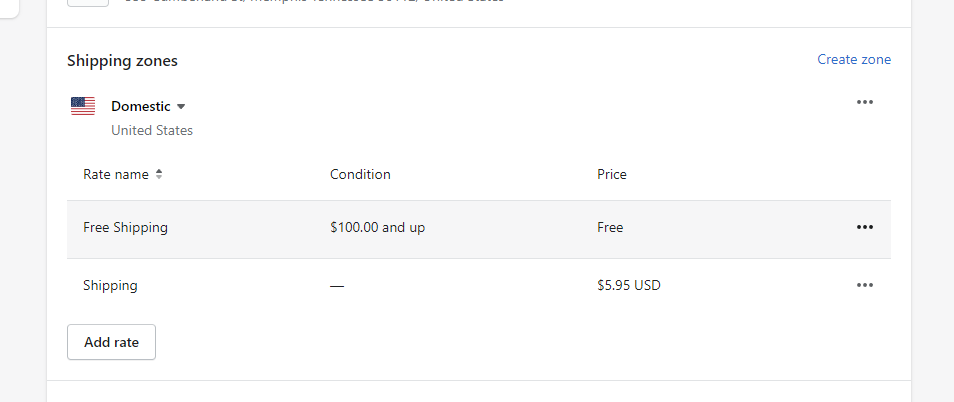Click the Rate name column header
This screenshot has height=402, width=954.
pos(116,175)
